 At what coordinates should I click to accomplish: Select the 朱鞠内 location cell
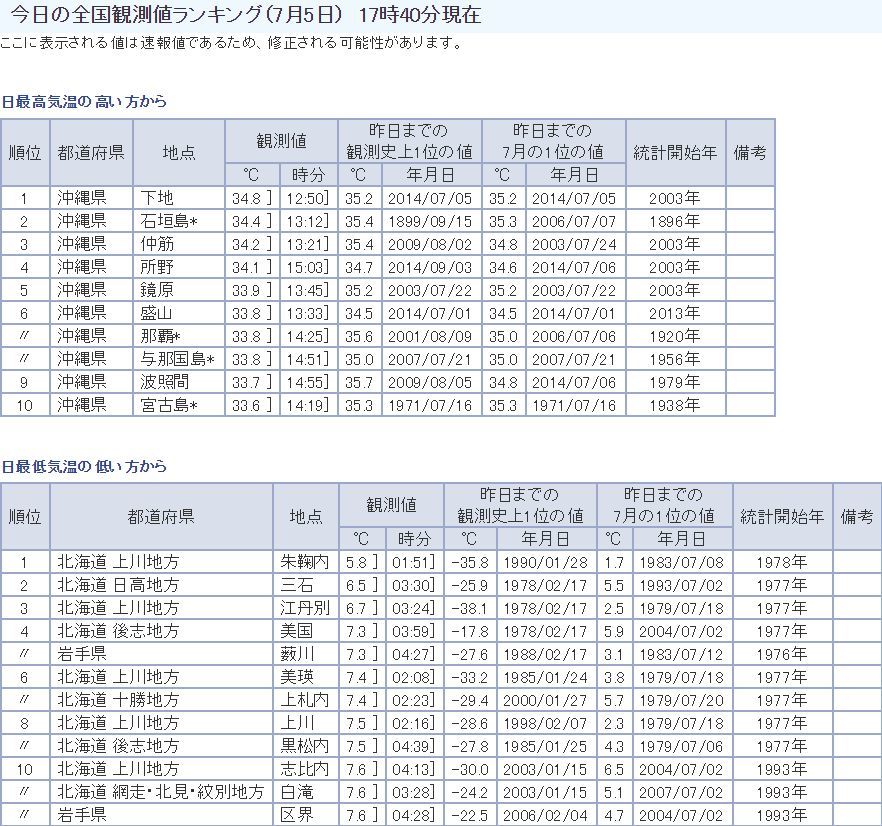pos(305,562)
